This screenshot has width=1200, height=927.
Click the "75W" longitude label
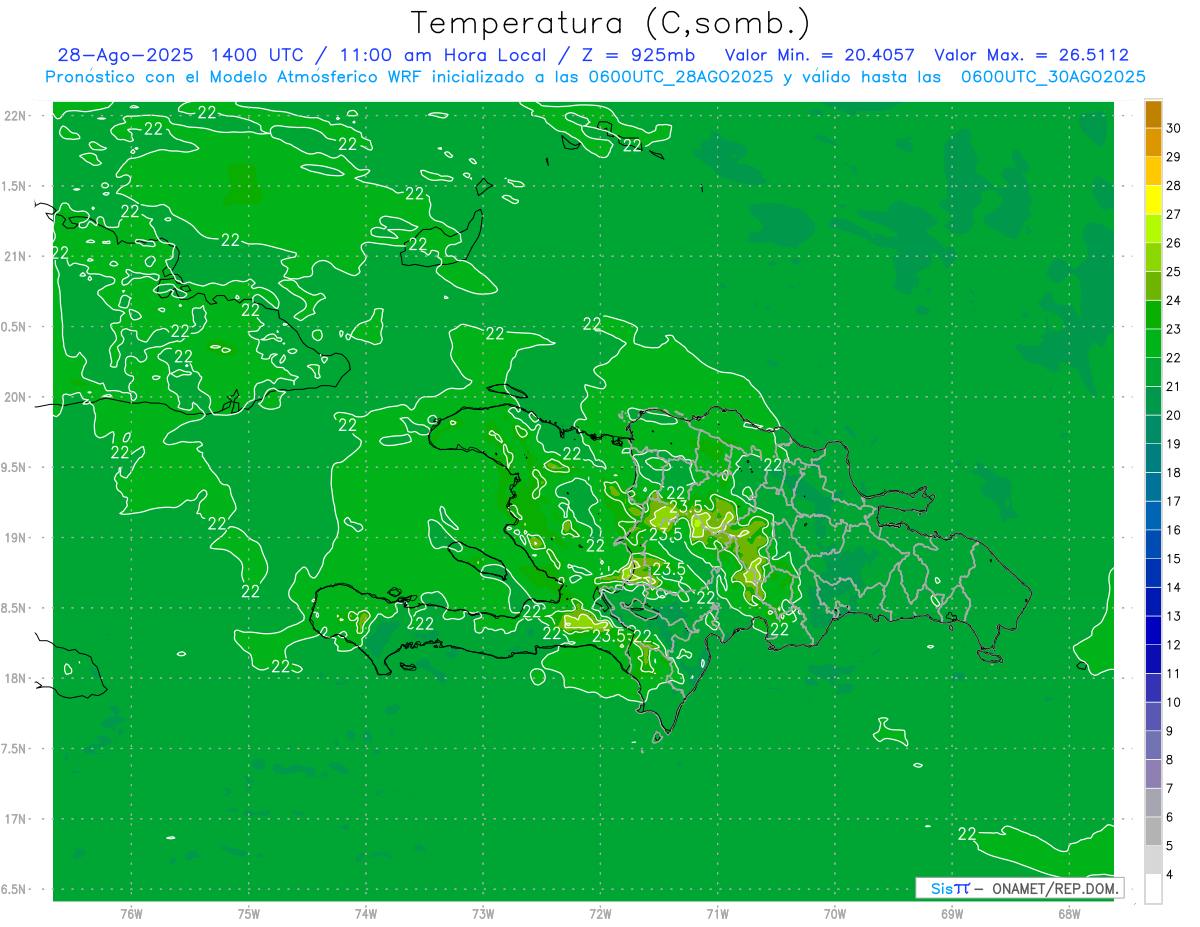pyautogui.click(x=249, y=914)
